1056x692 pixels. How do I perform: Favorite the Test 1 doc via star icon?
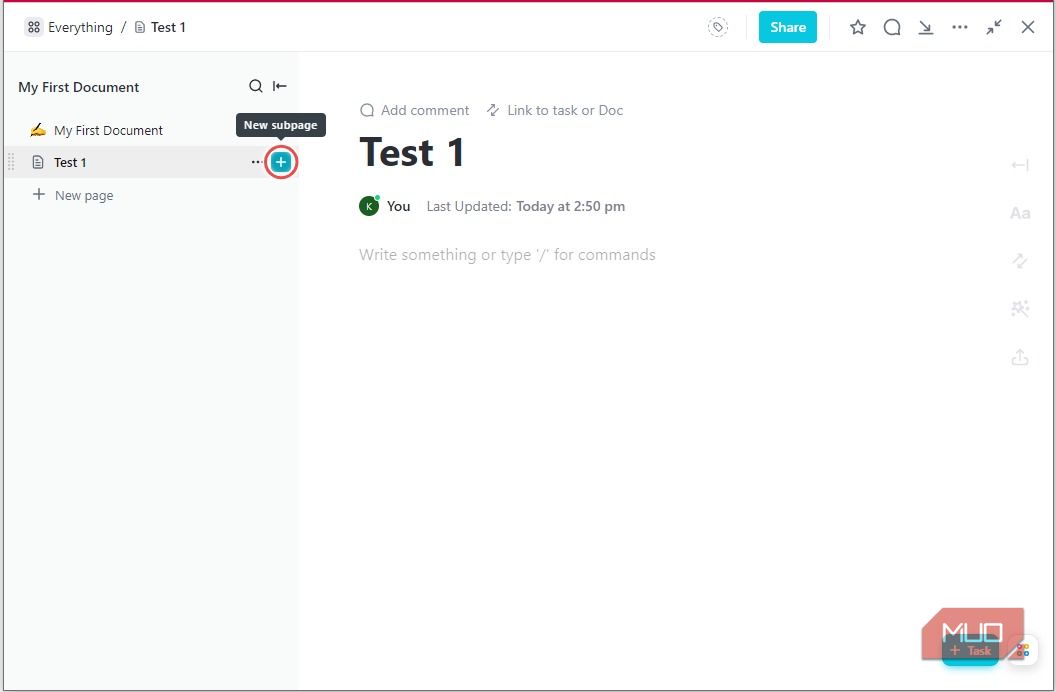click(x=858, y=27)
